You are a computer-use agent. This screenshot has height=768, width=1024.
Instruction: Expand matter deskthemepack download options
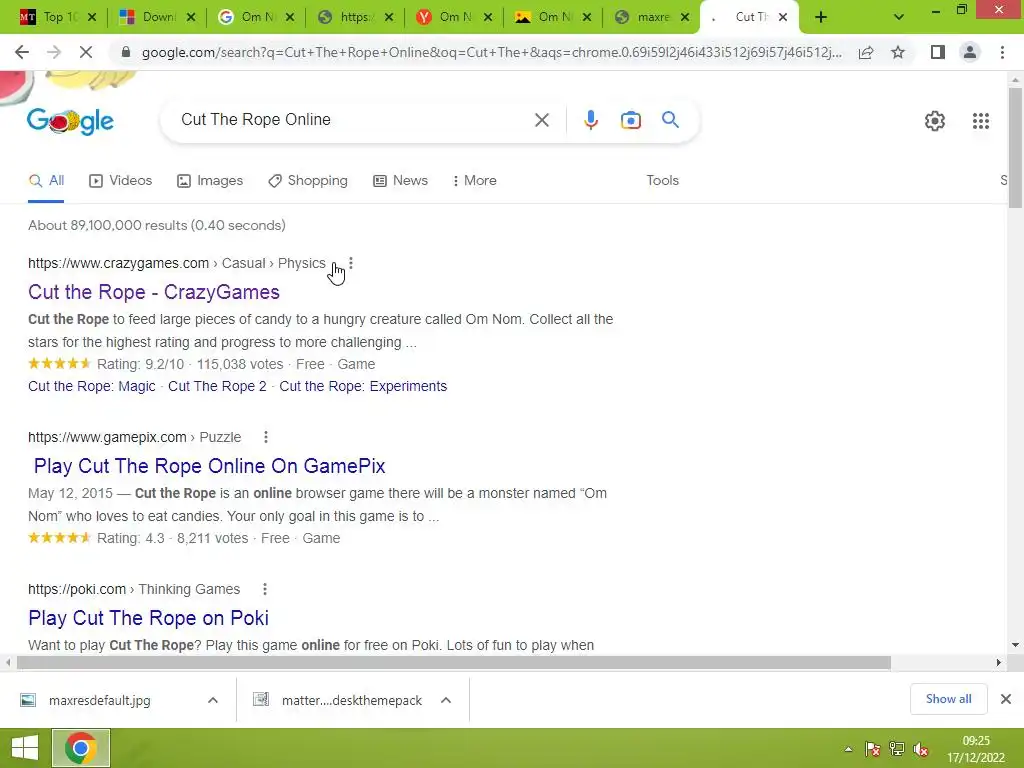tap(446, 700)
